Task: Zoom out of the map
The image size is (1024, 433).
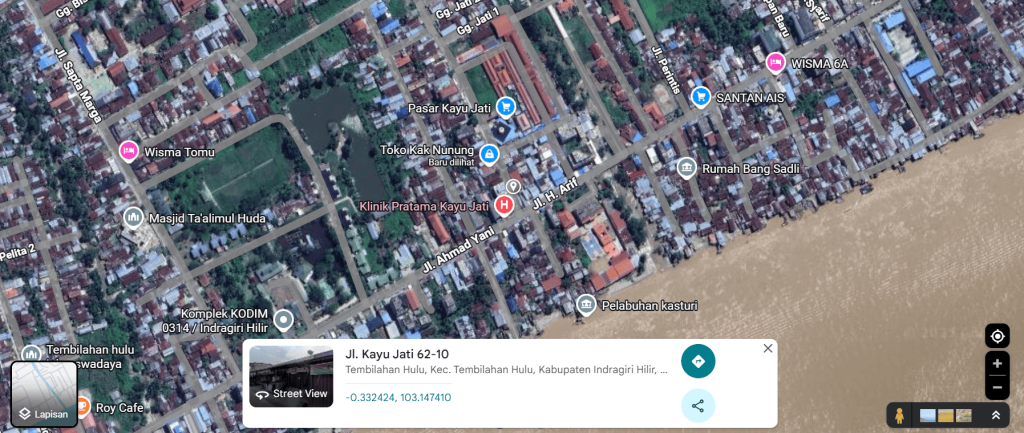Action: (x=997, y=387)
